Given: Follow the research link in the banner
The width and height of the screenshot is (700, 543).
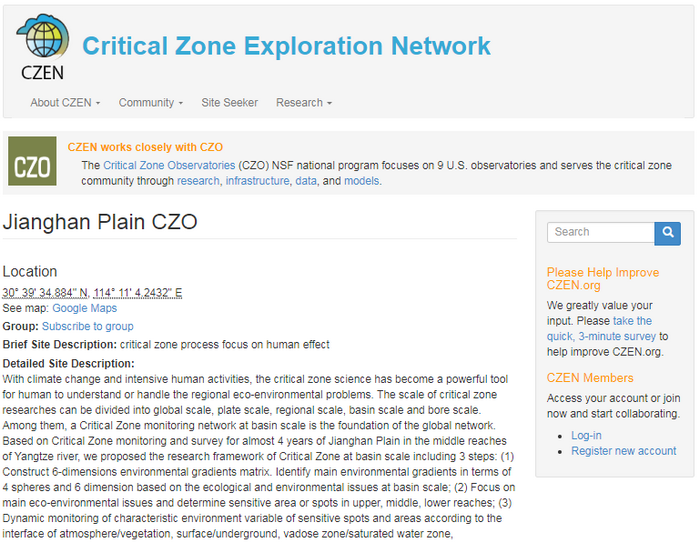Looking at the screenshot, I should pyautogui.click(x=198, y=181).
